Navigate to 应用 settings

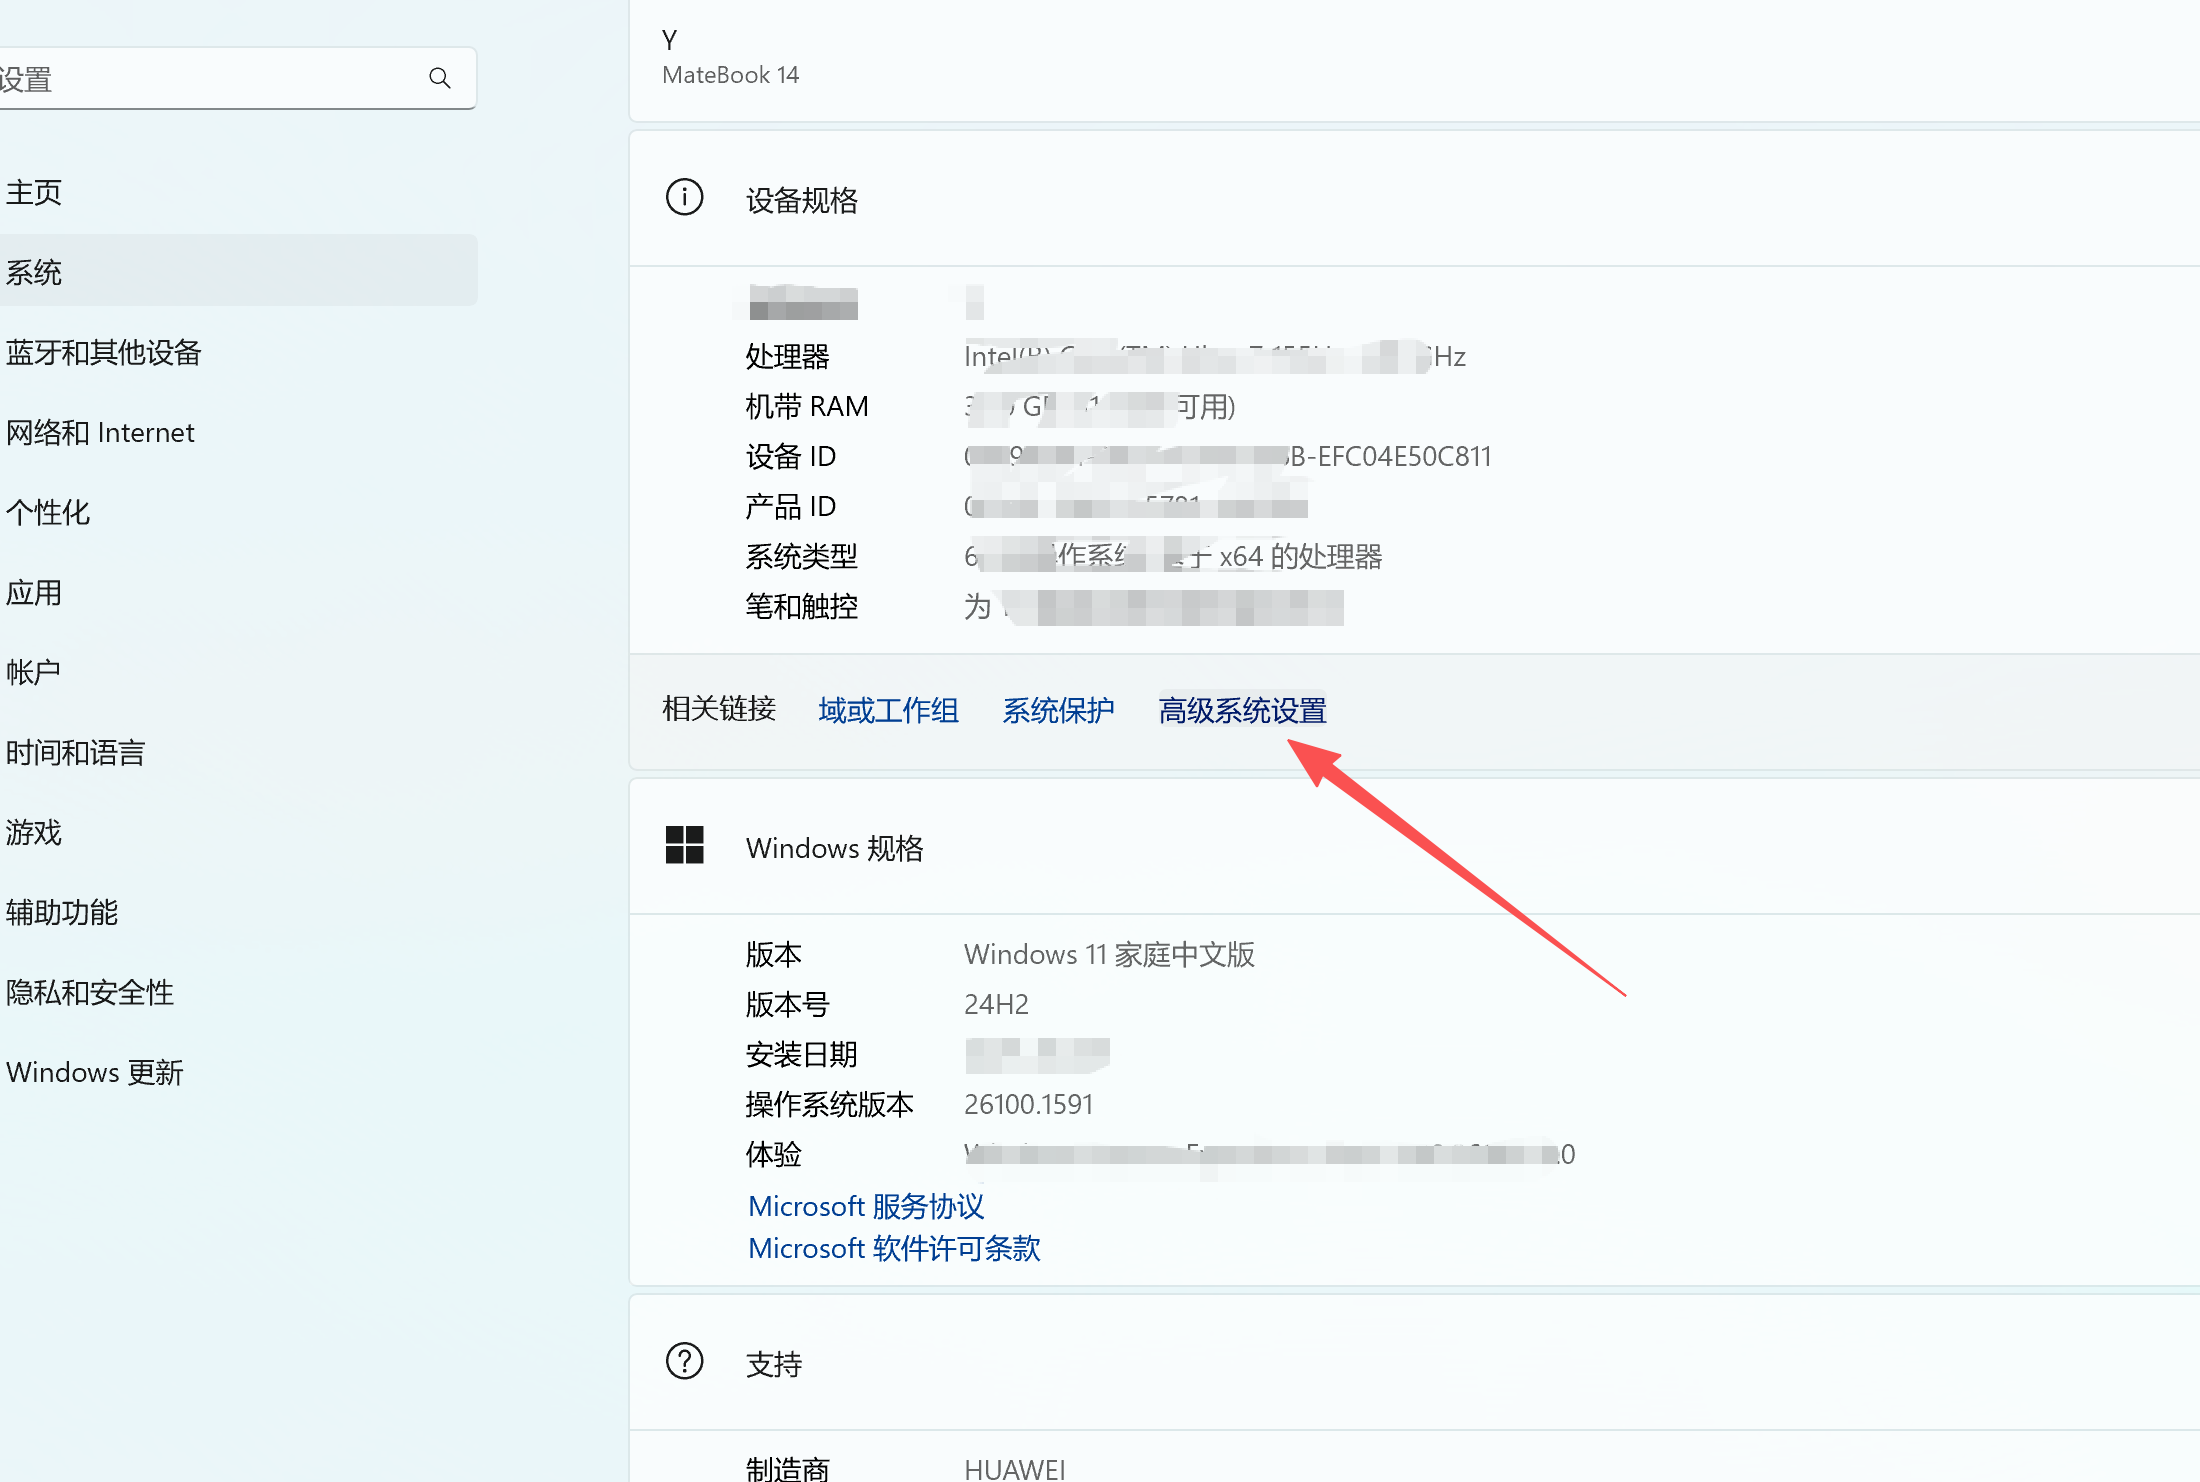click(35, 592)
